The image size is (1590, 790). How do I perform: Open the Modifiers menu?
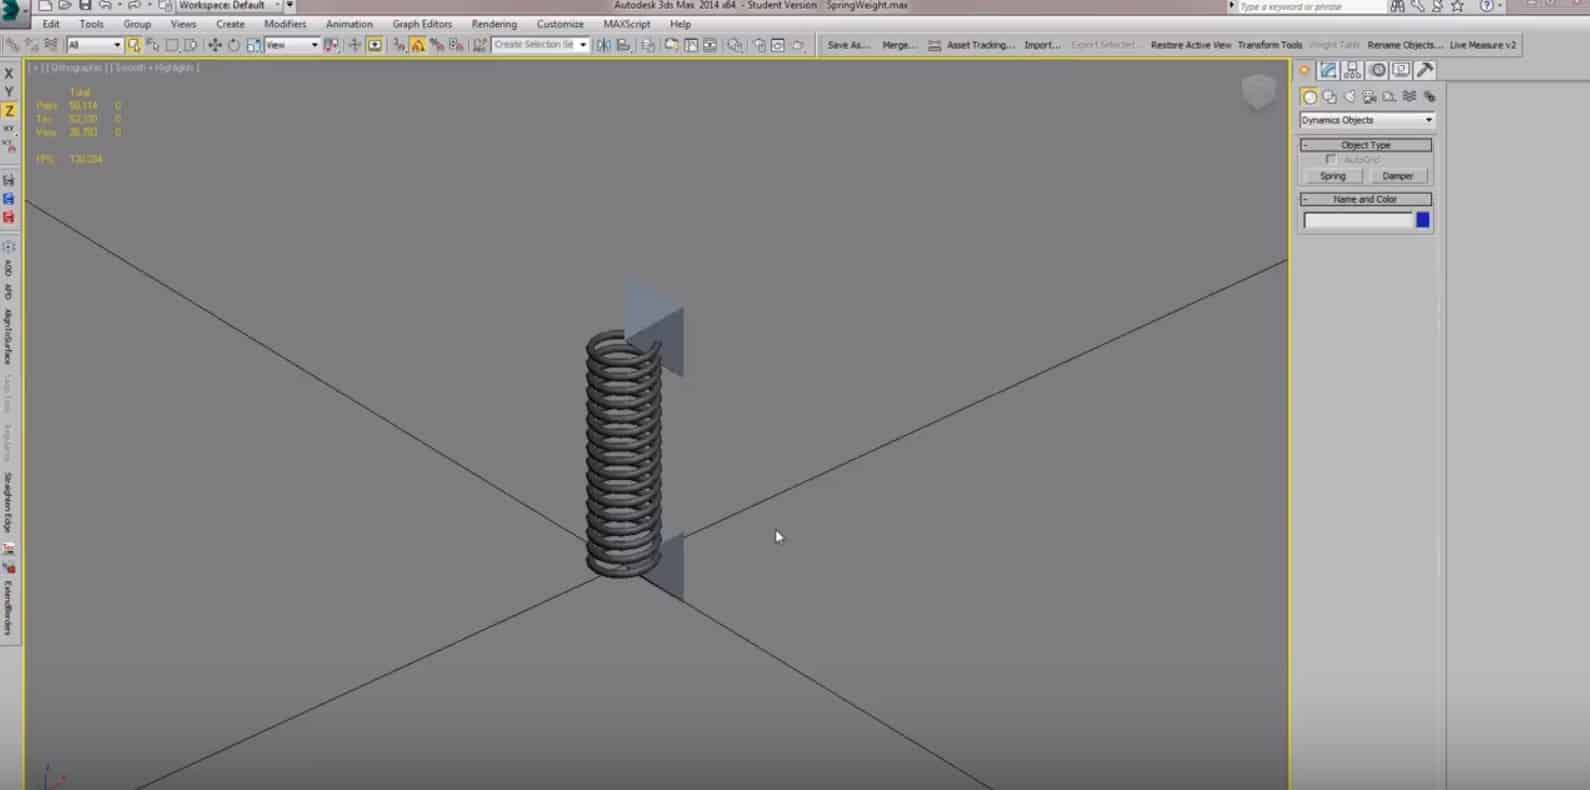pyautogui.click(x=285, y=24)
